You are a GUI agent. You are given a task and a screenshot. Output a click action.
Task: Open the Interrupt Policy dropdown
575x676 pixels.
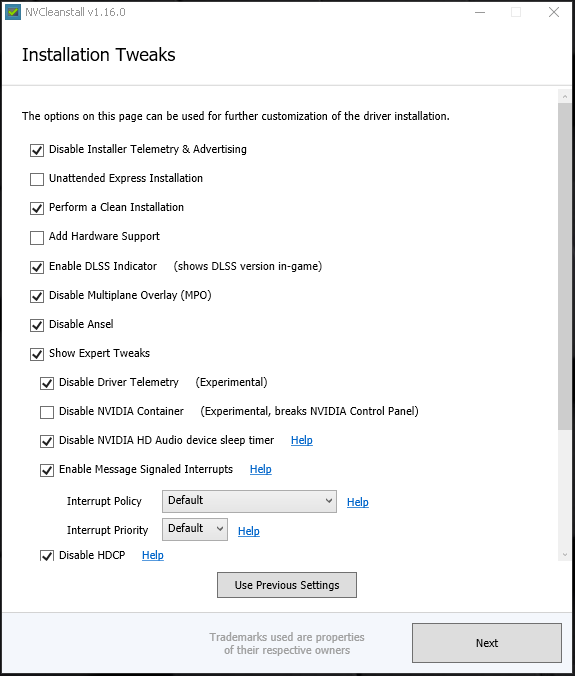(249, 501)
